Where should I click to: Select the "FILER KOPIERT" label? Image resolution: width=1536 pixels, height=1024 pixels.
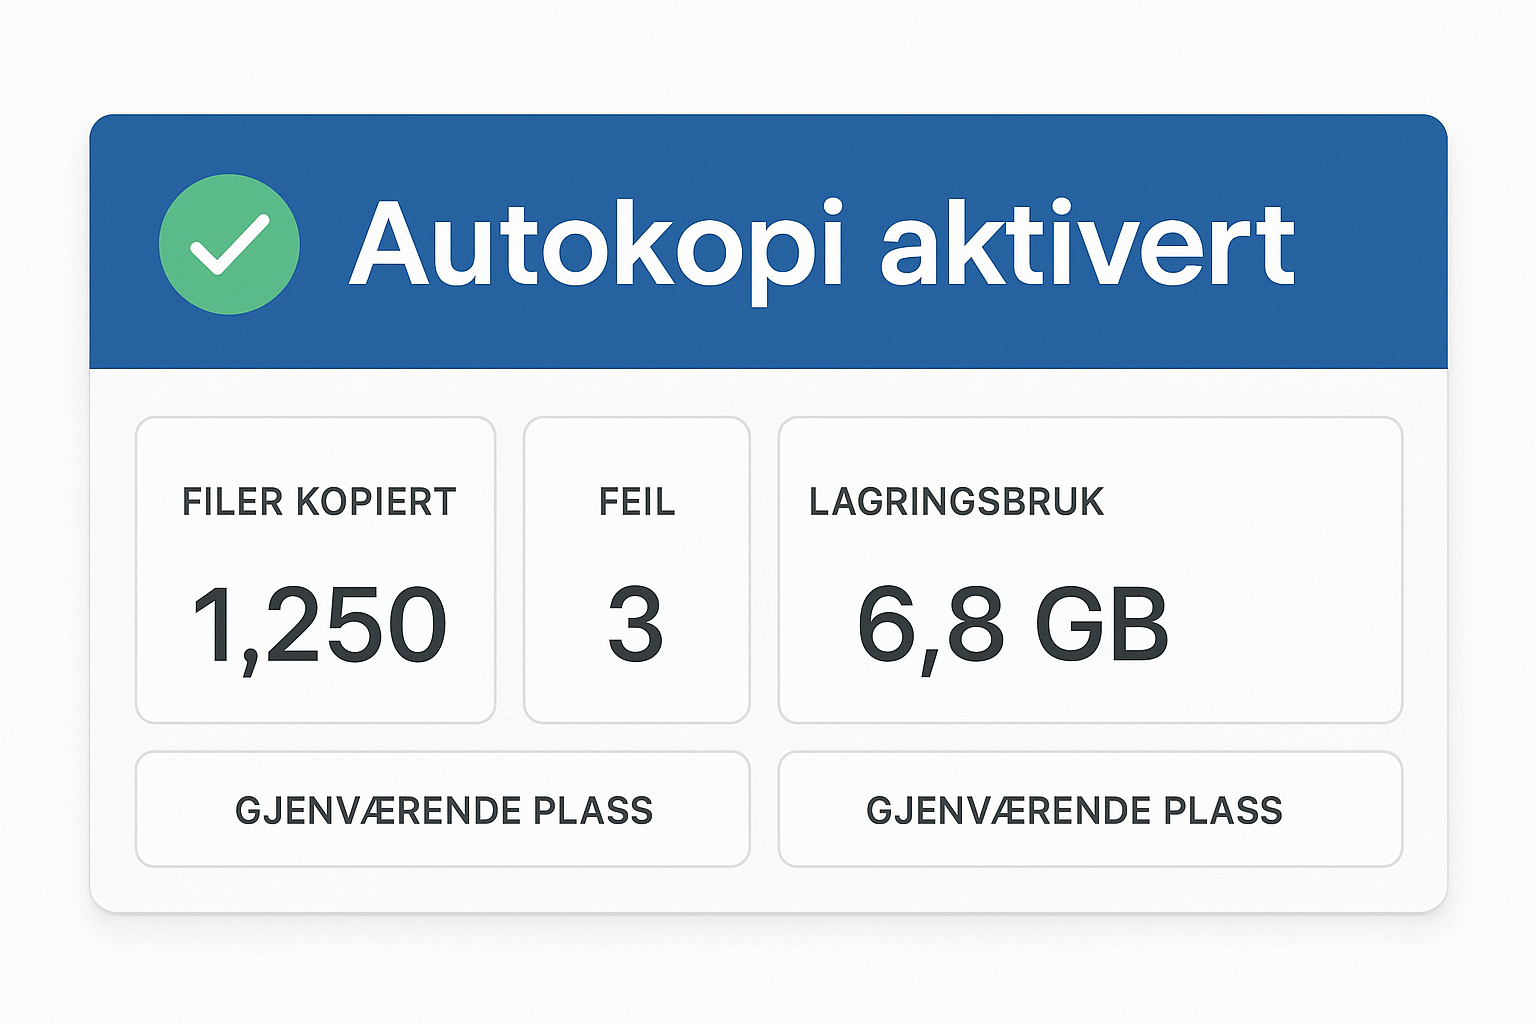[x=319, y=502]
